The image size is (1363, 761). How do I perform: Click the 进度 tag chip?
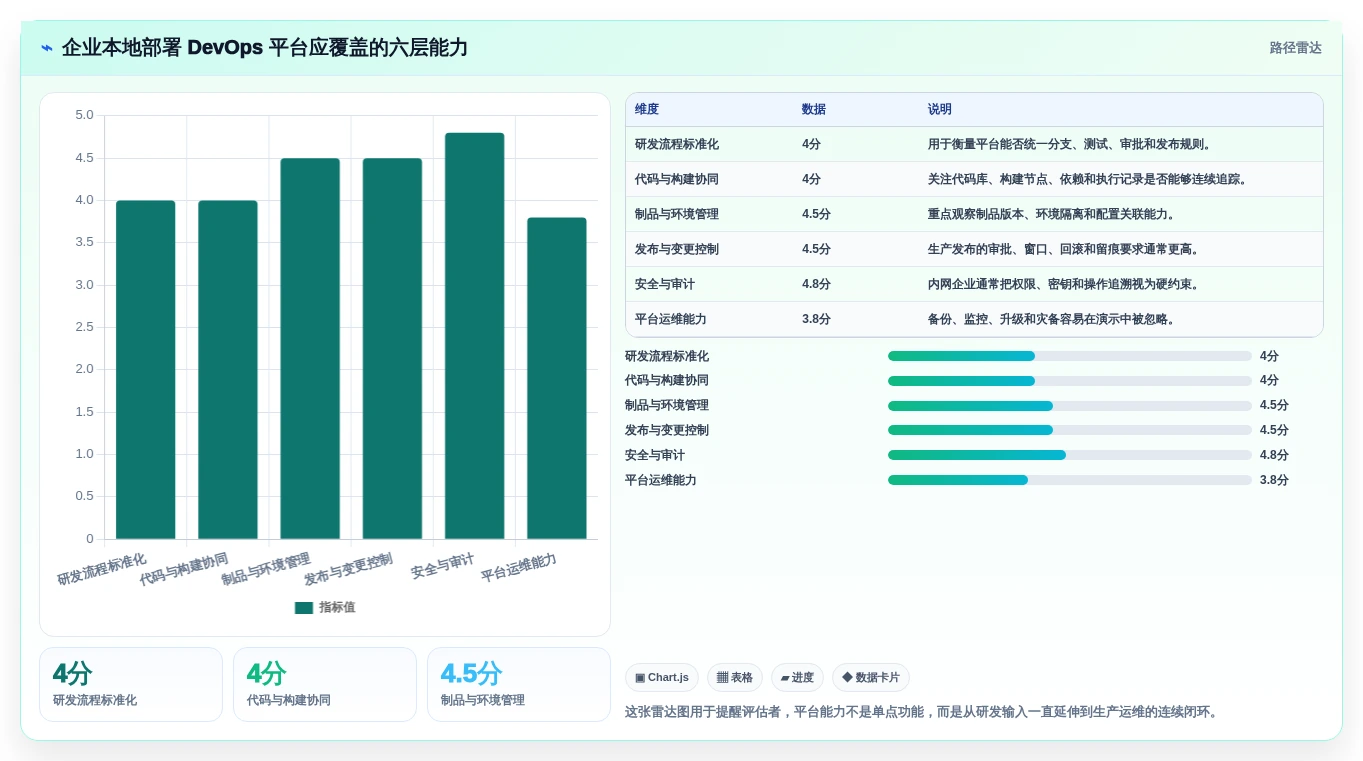(x=797, y=678)
